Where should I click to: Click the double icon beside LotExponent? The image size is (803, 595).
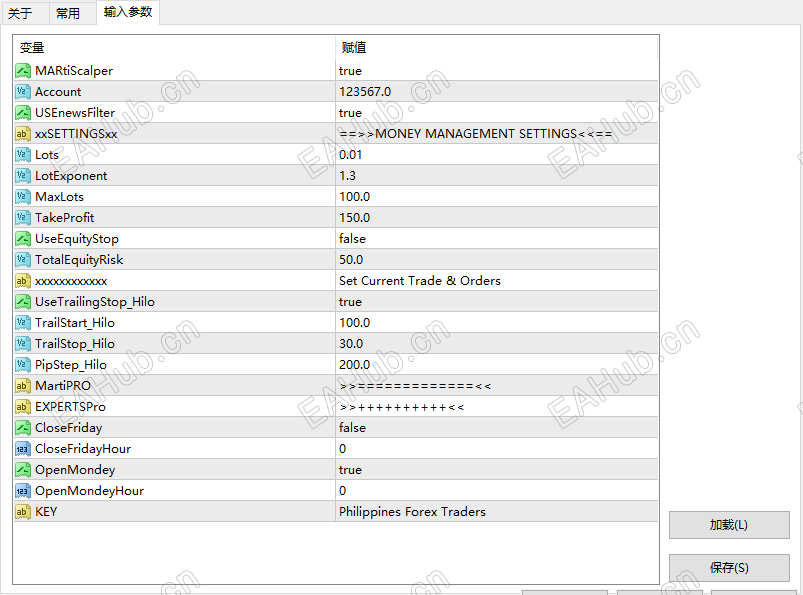tap(23, 176)
